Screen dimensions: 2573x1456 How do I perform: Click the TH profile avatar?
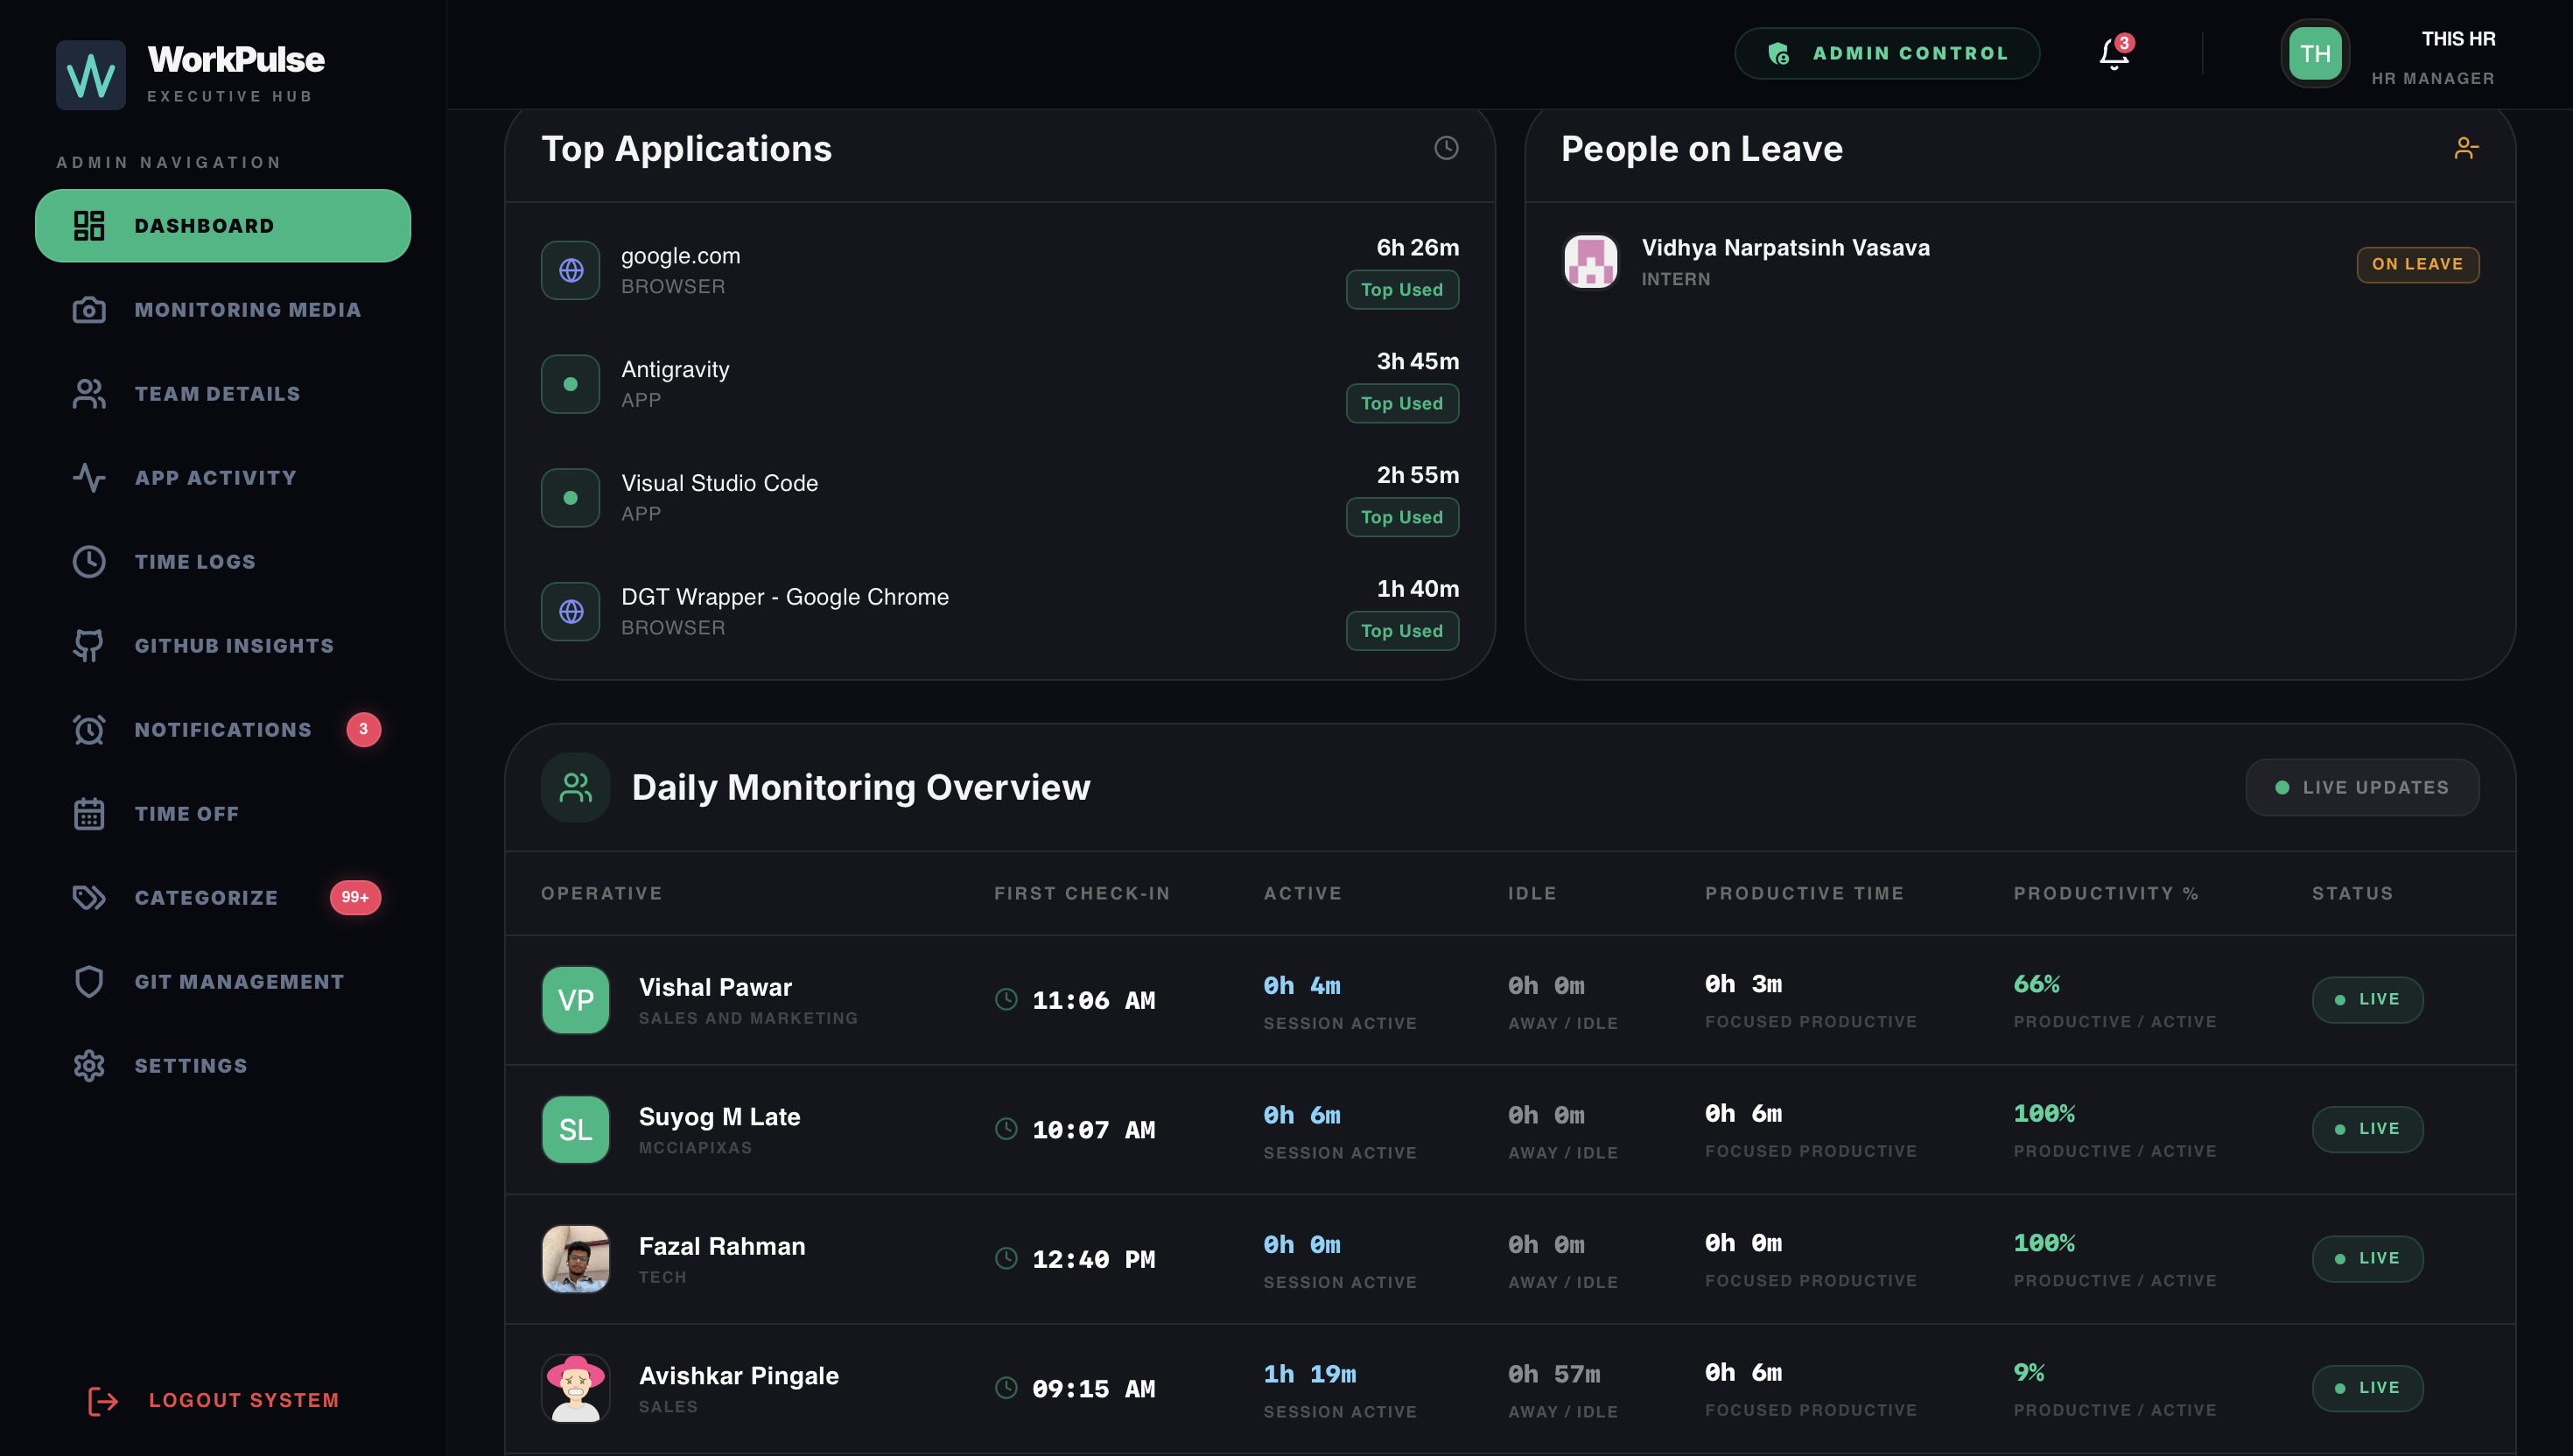[2315, 53]
